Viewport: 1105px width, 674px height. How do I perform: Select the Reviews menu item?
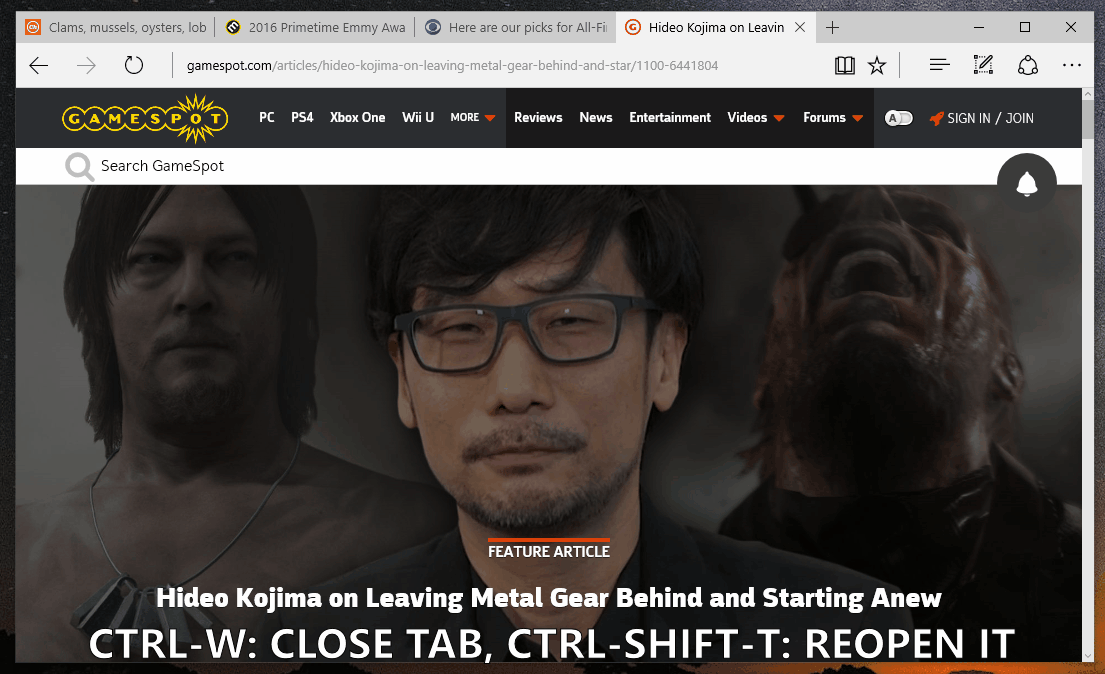pyautogui.click(x=538, y=117)
